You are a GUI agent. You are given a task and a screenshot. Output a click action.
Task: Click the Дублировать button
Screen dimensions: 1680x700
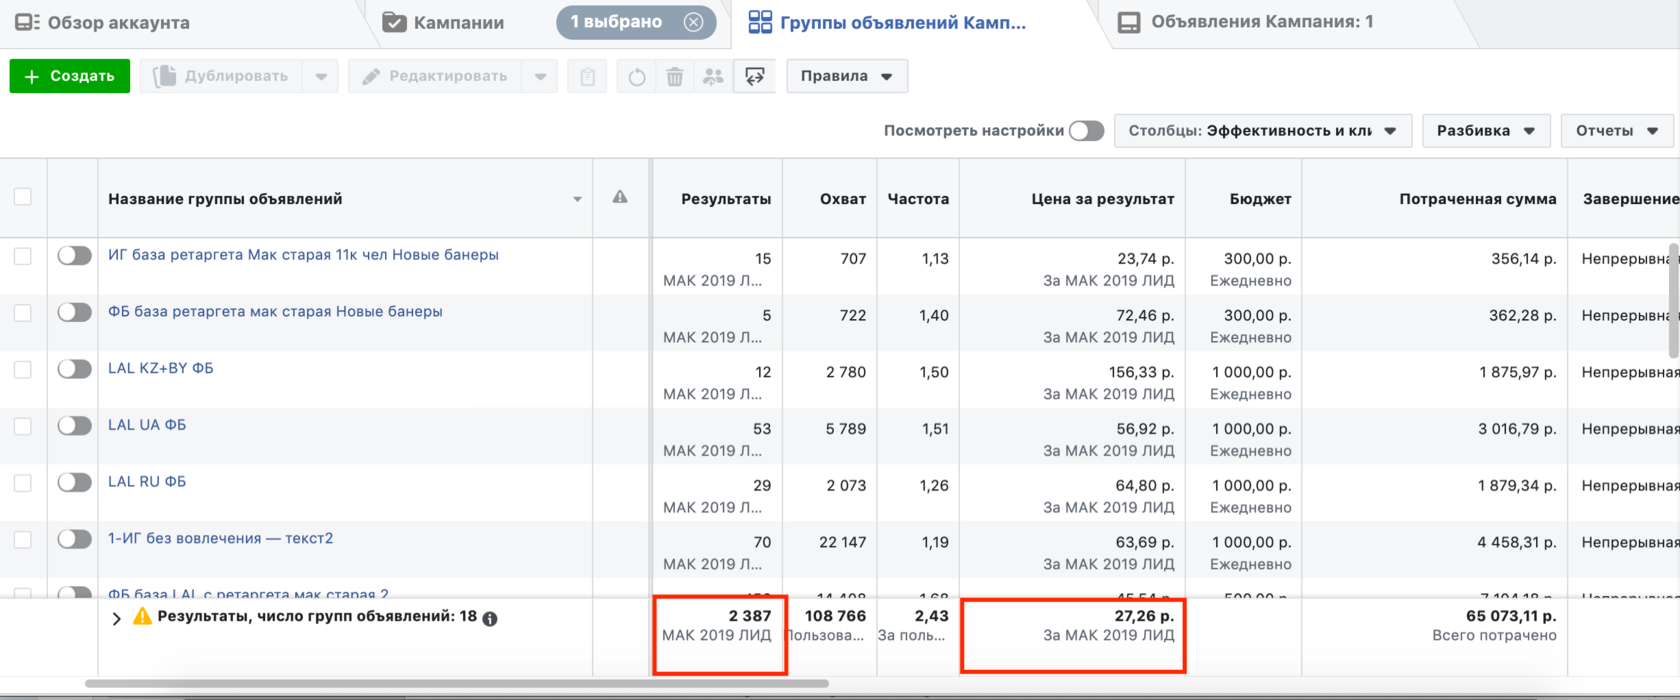click(x=222, y=76)
